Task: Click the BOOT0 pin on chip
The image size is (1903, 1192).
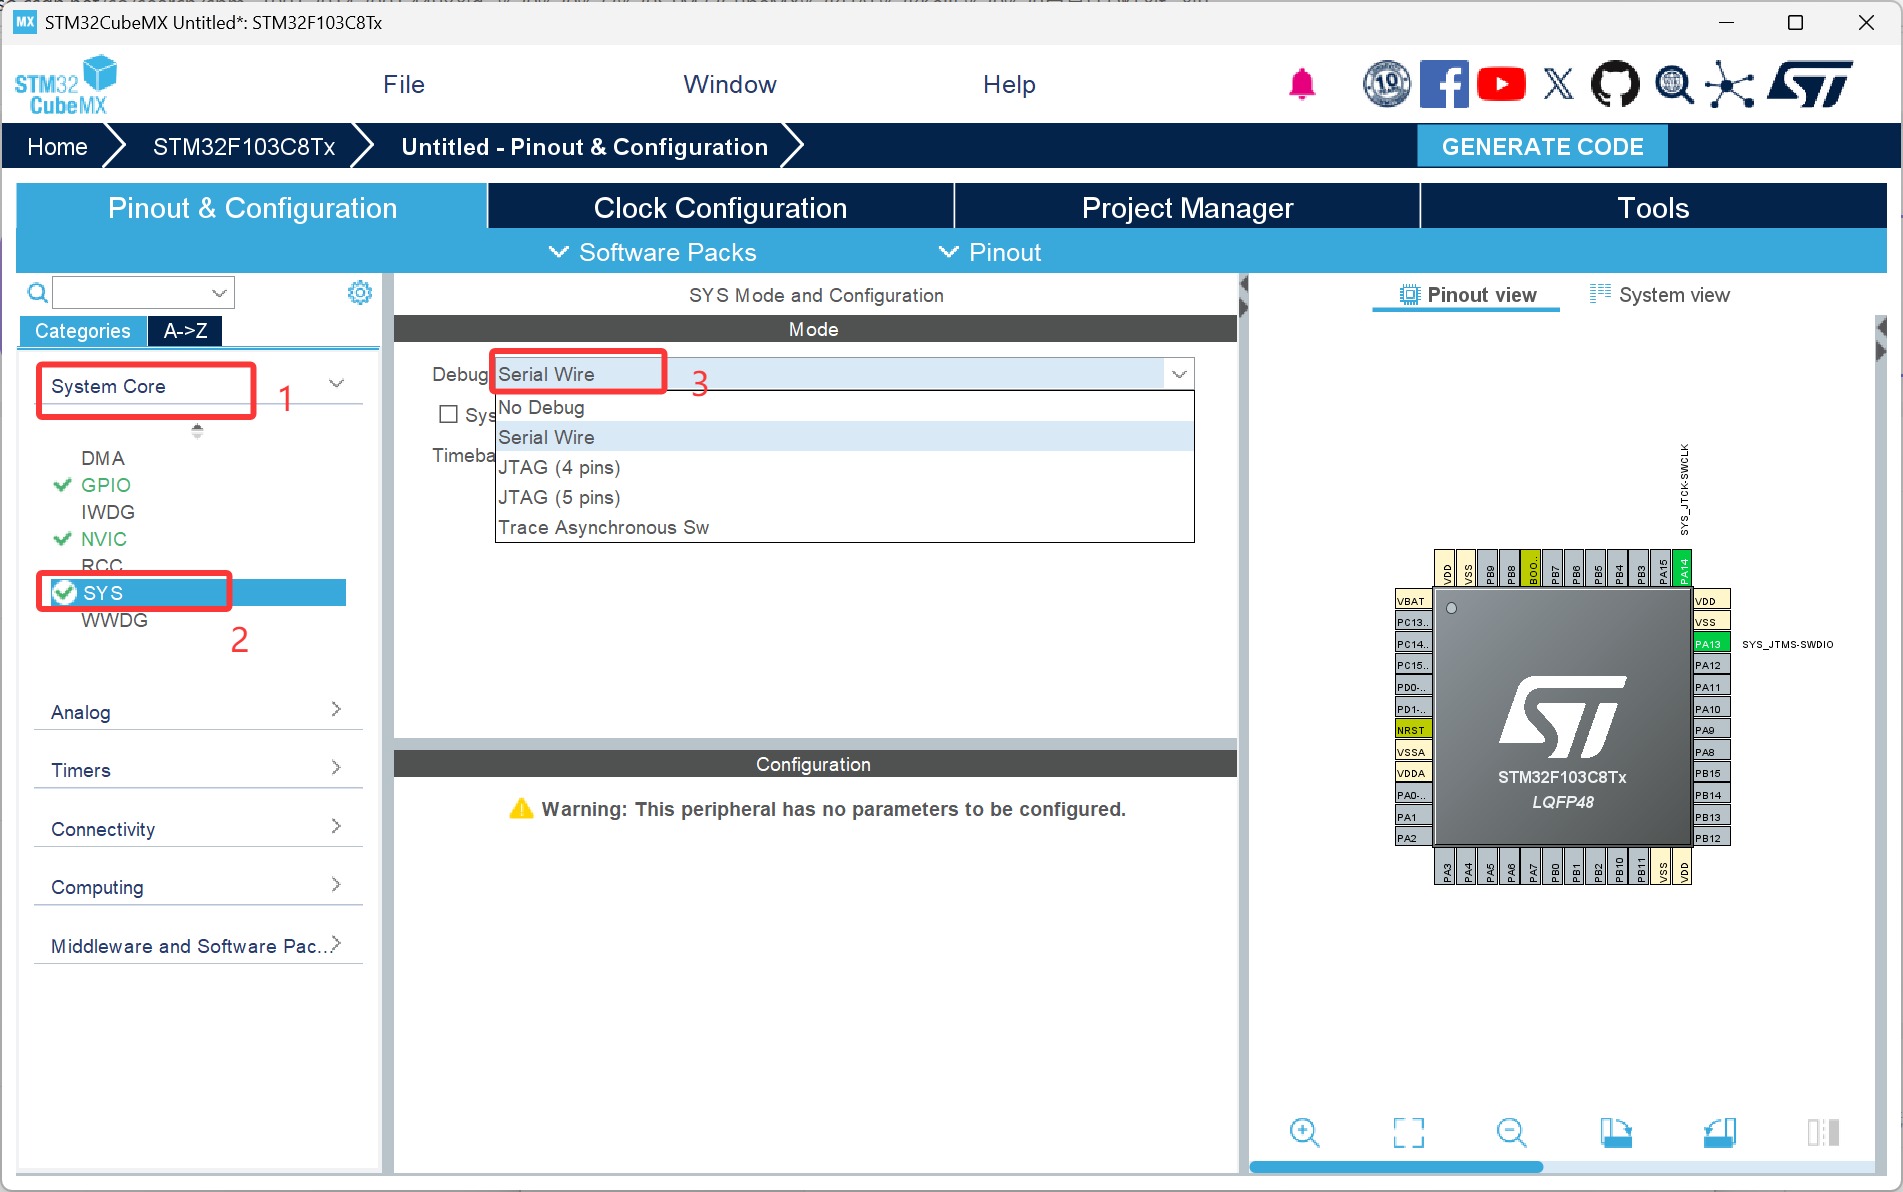Action: [1531, 567]
